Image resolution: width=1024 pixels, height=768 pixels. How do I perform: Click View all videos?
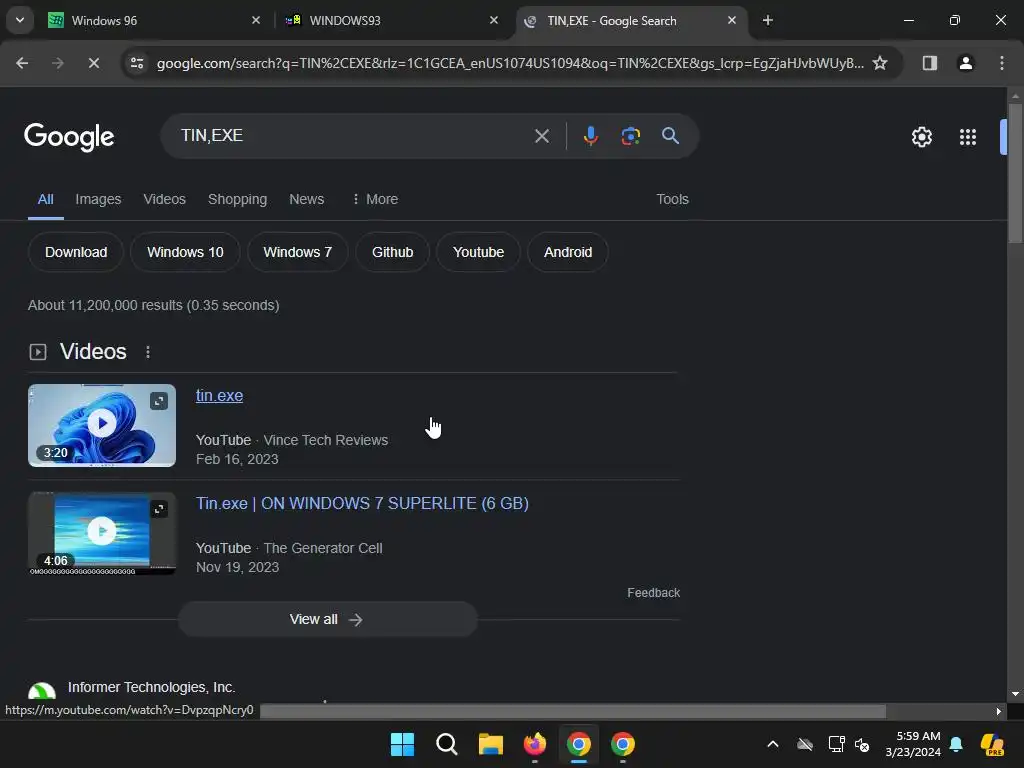328,619
